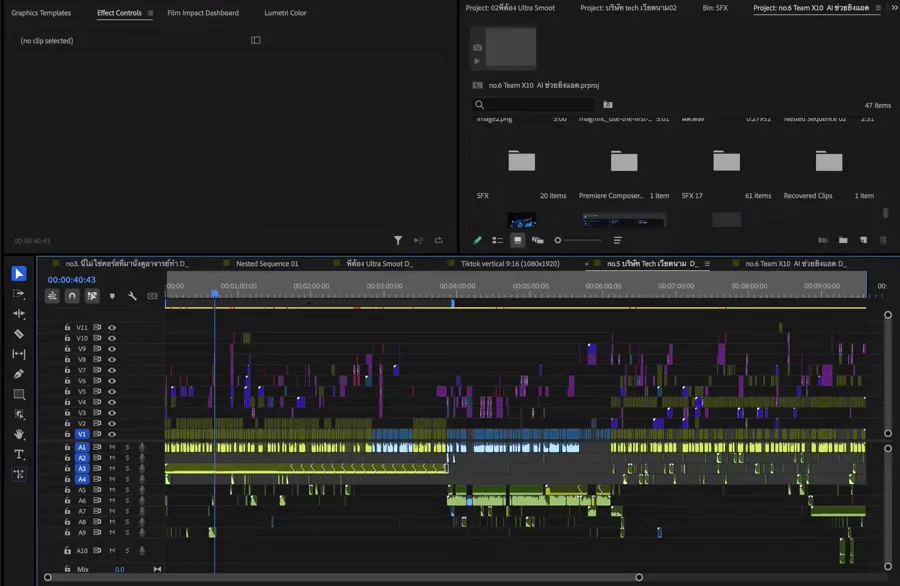The image size is (900, 586).
Task: Toggle insert sequences as nests button
Action: coord(52,296)
